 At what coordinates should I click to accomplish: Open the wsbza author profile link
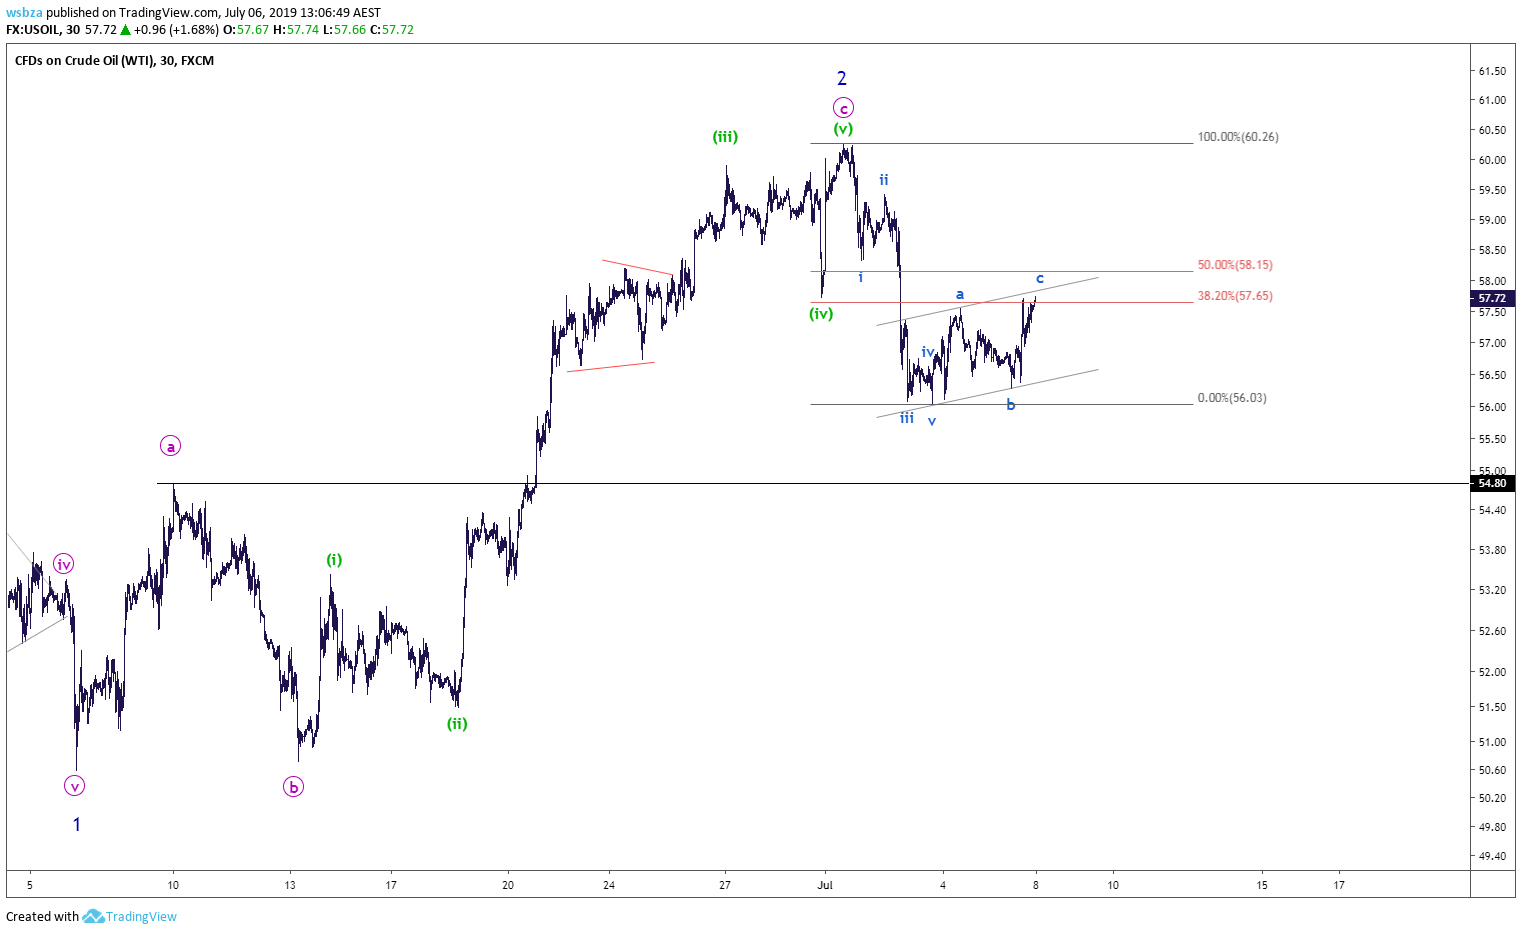click(x=24, y=13)
